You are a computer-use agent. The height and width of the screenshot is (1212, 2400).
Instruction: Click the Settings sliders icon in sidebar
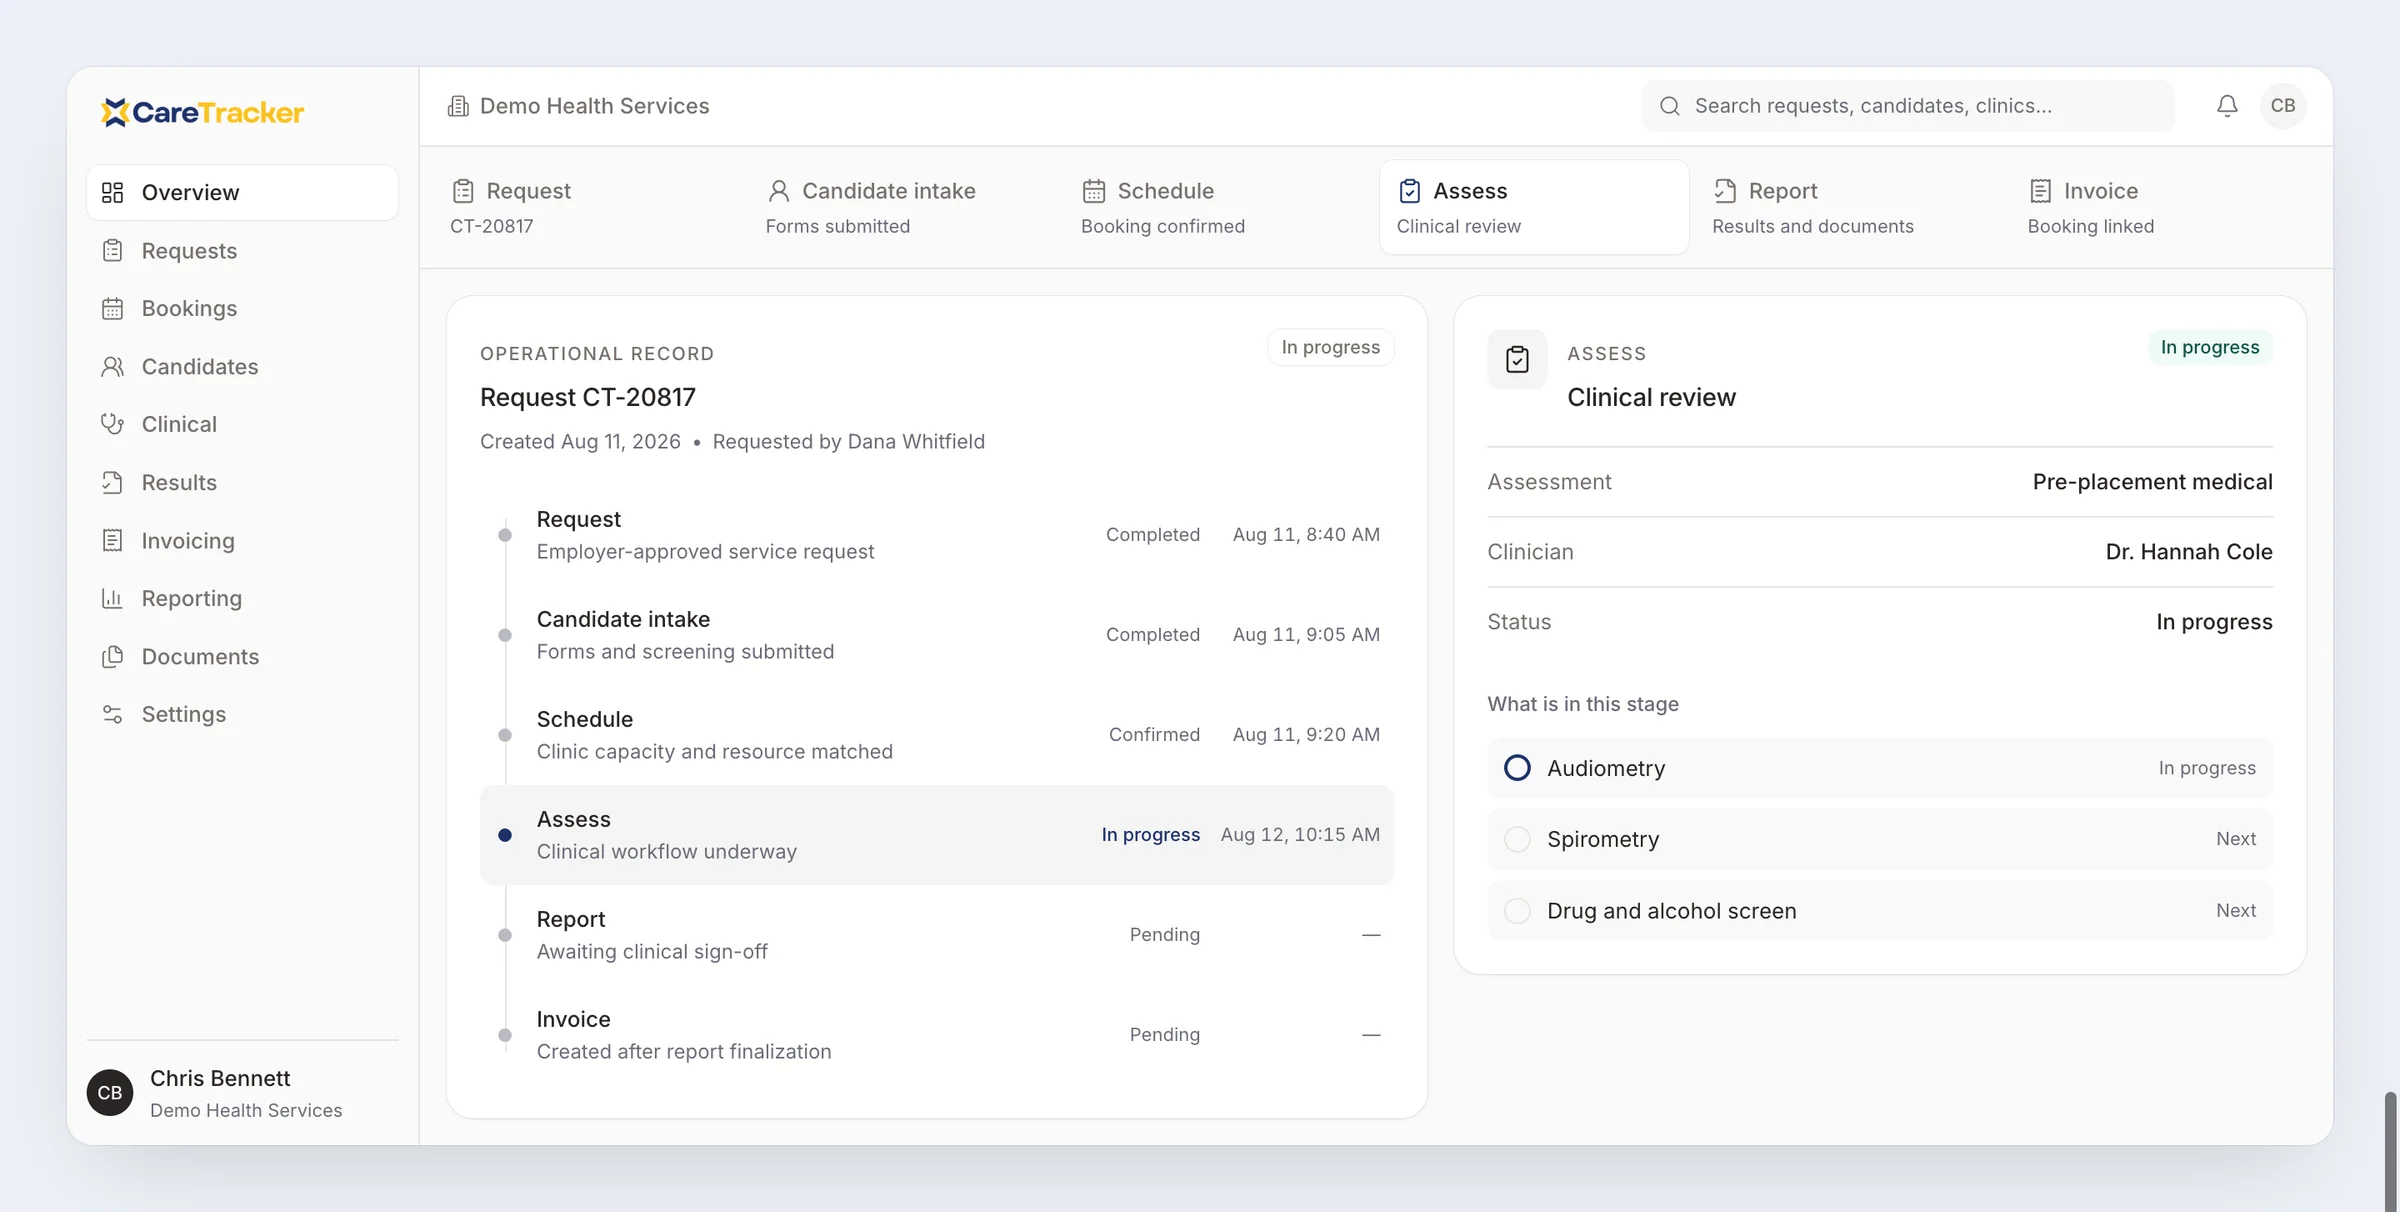click(113, 714)
